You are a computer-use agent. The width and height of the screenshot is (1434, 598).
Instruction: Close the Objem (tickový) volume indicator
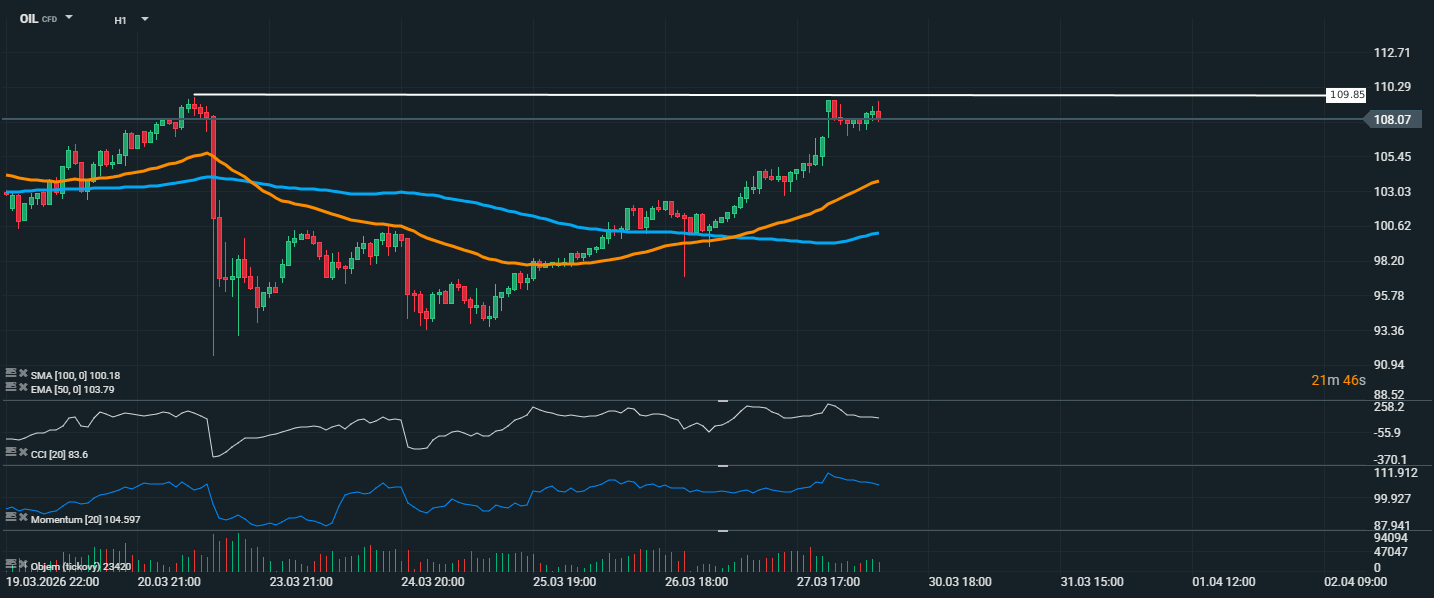click(x=23, y=565)
